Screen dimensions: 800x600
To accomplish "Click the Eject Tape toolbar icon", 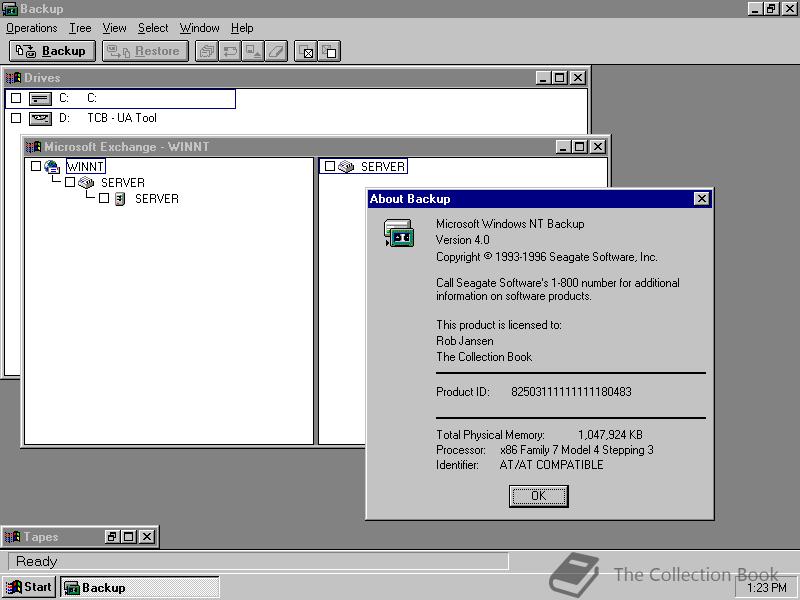I will click(253, 51).
